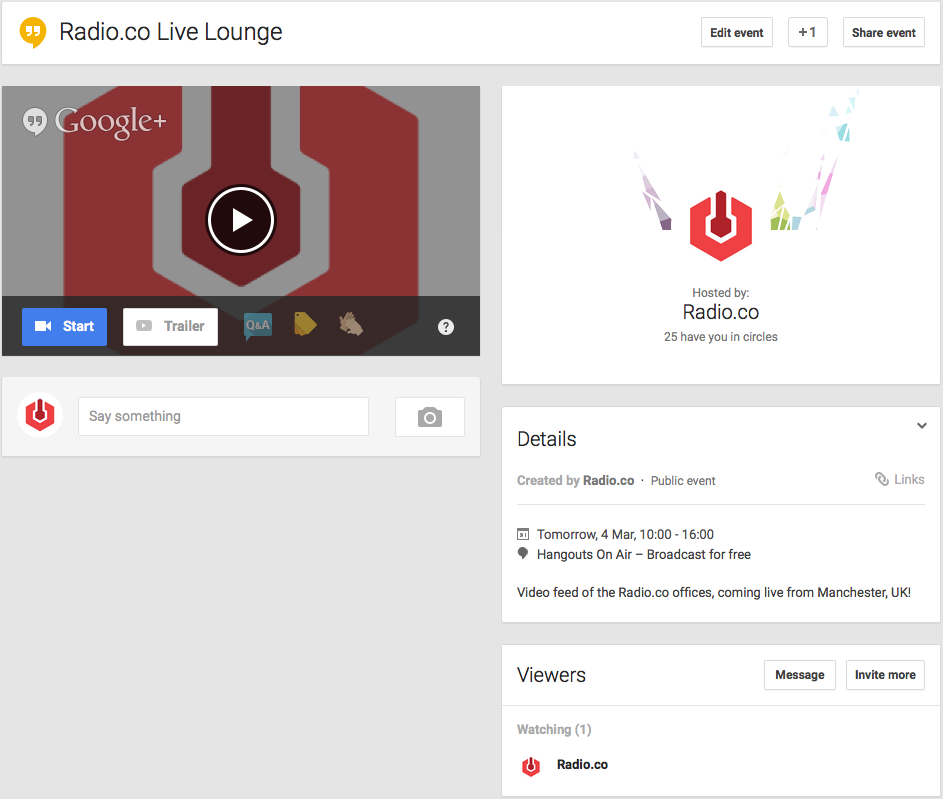943x799 pixels.
Task: Click the 25 have you in circles text
Action: (x=720, y=337)
